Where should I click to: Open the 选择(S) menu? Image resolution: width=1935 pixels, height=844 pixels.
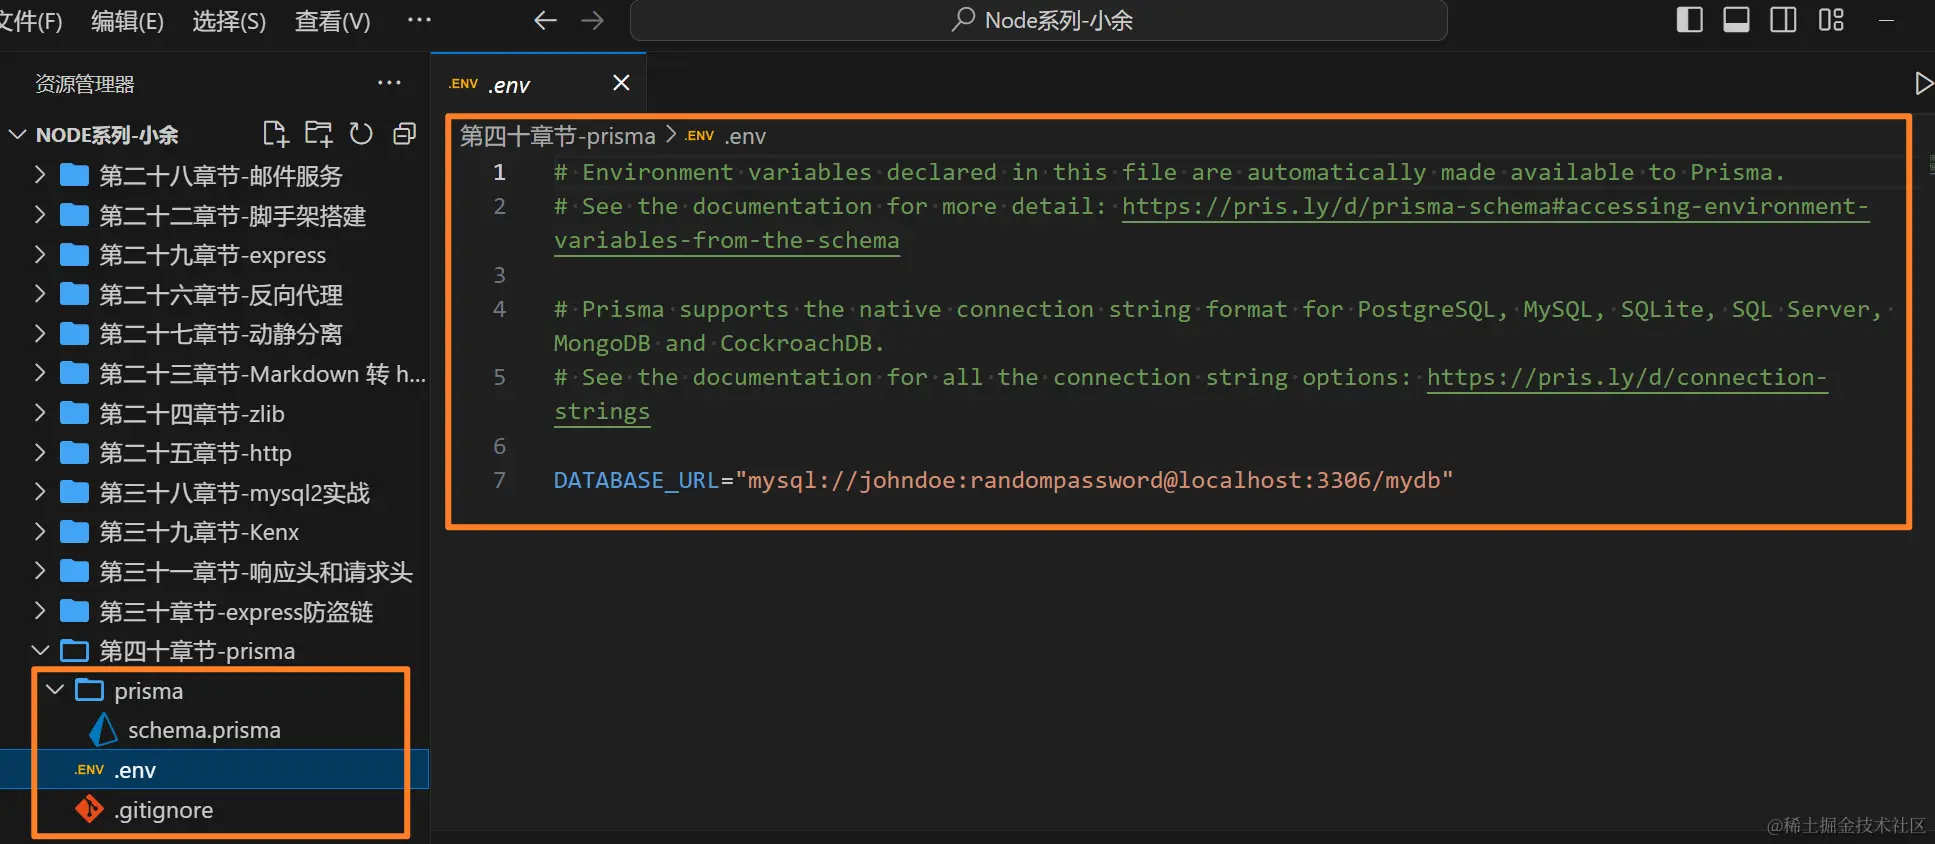point(229,21)
